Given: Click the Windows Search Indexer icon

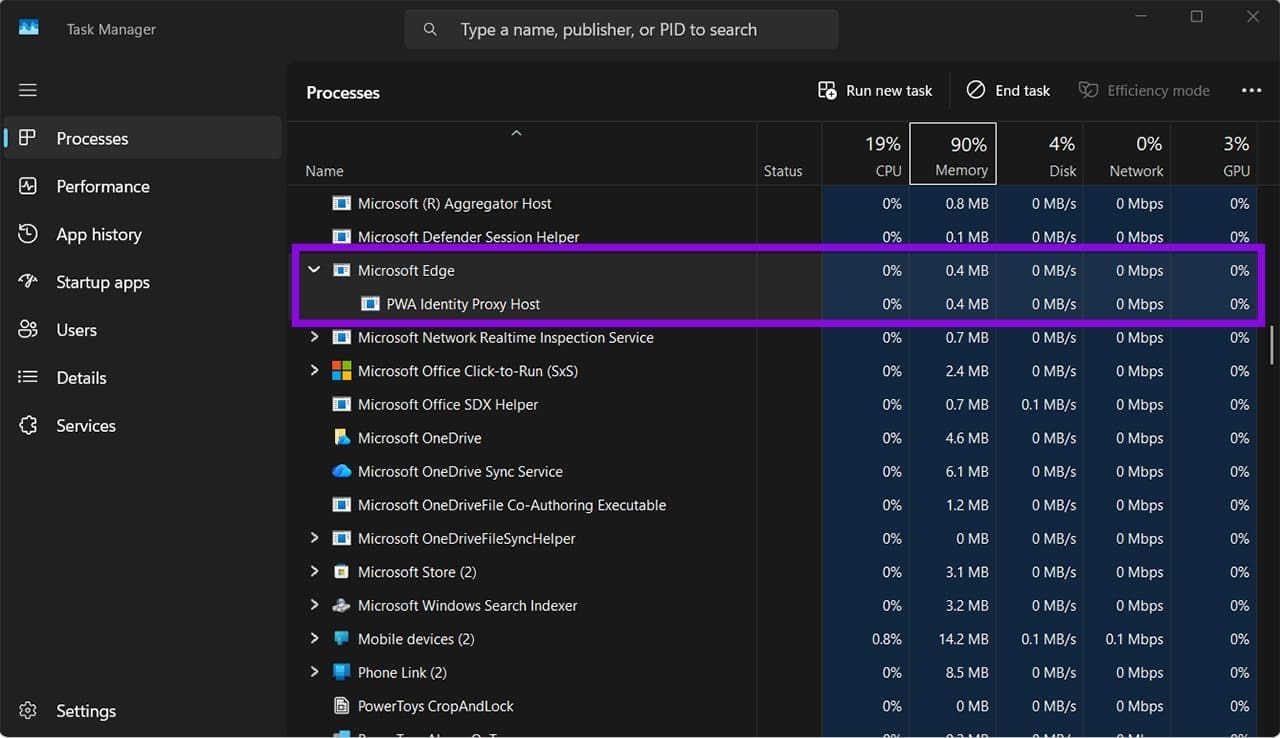Looking at the screenshot, I should [342, 605].
